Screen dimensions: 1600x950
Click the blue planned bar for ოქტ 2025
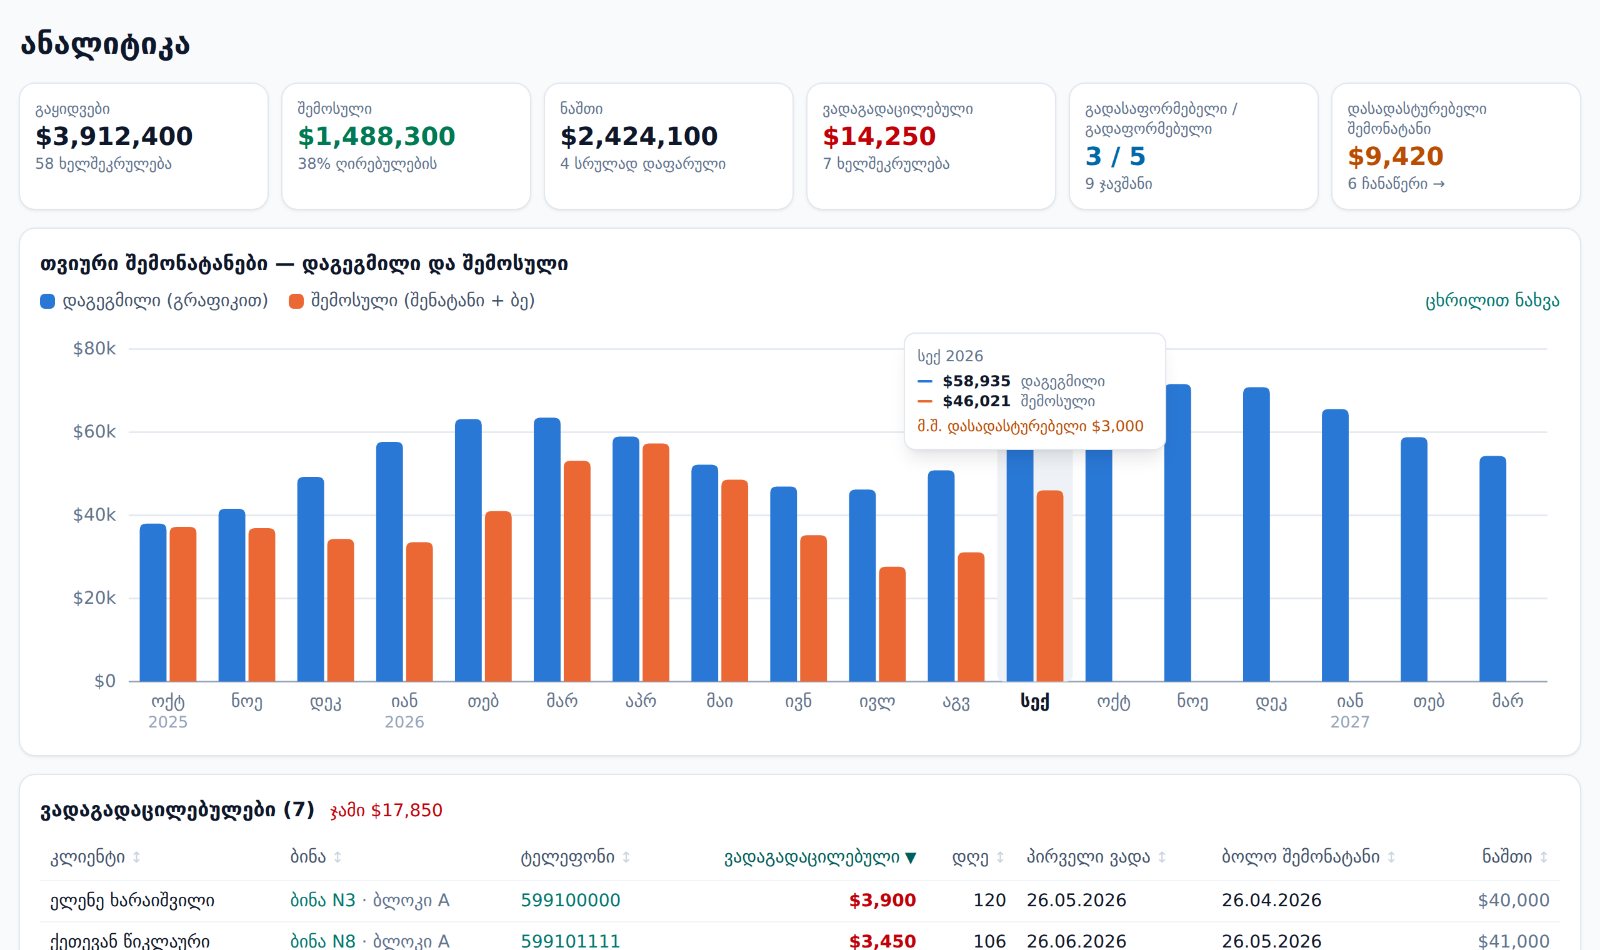(153, 603)
